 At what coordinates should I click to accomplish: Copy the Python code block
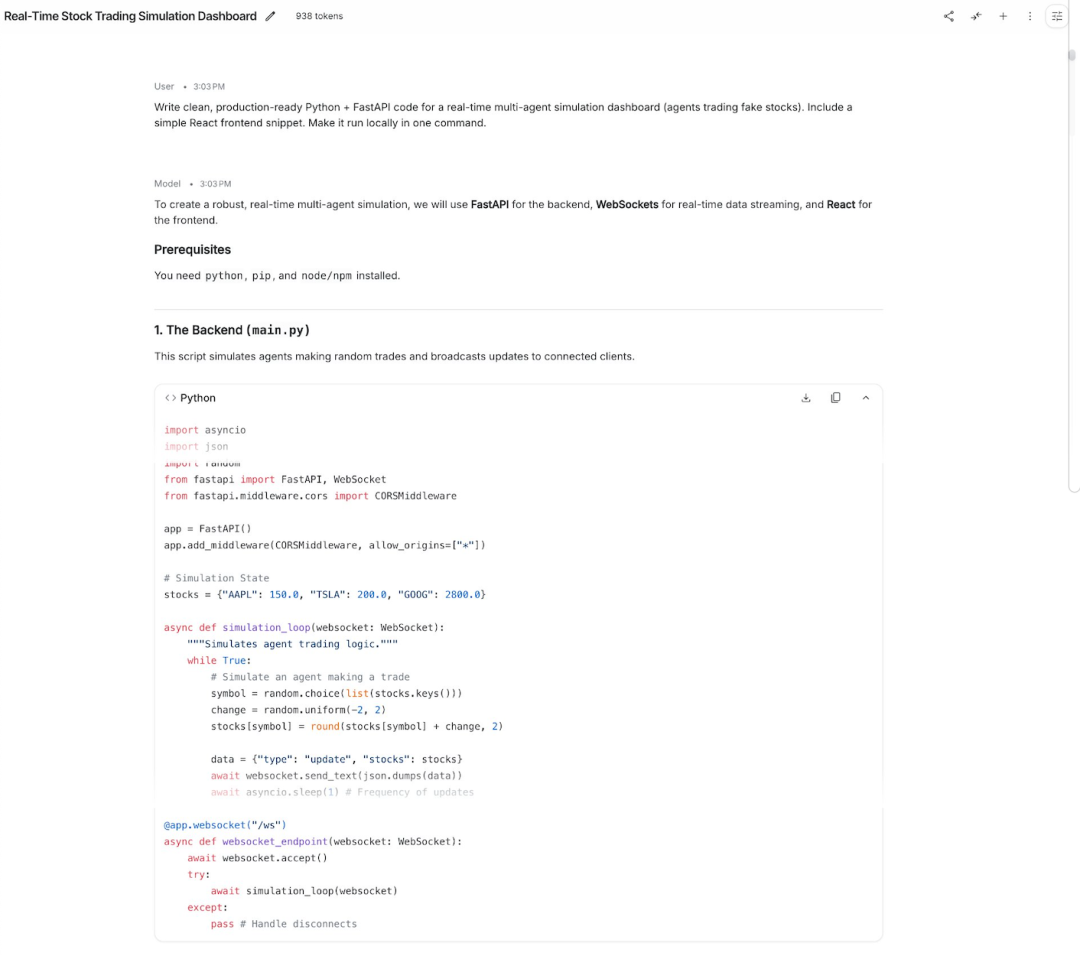point(836,398)
